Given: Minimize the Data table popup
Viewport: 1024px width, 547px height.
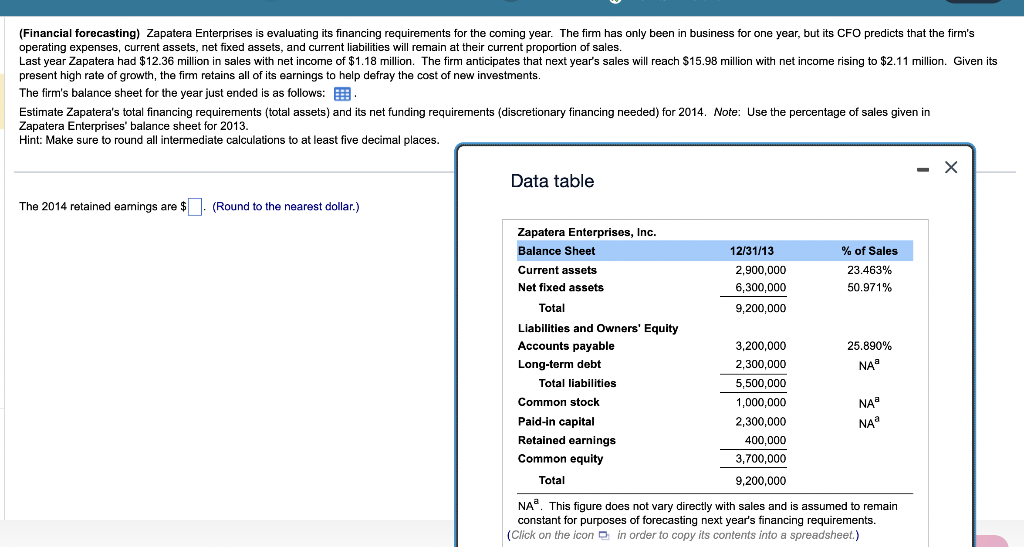Looking at the screenshot, I should pyautogui.click(x=921, y=168).
